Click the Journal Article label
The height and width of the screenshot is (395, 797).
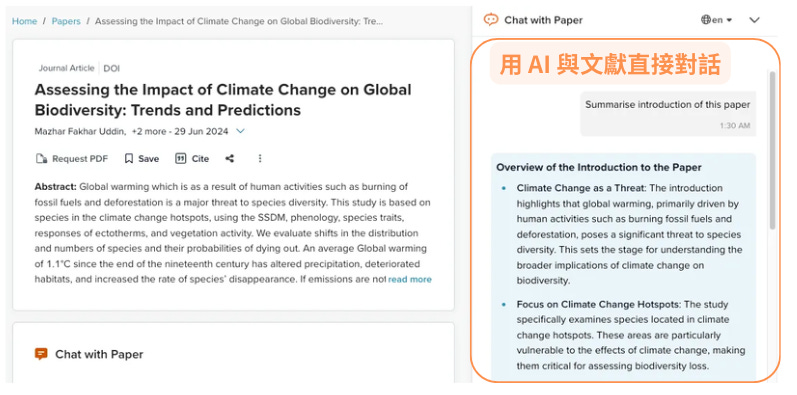(x=67, y=68)
